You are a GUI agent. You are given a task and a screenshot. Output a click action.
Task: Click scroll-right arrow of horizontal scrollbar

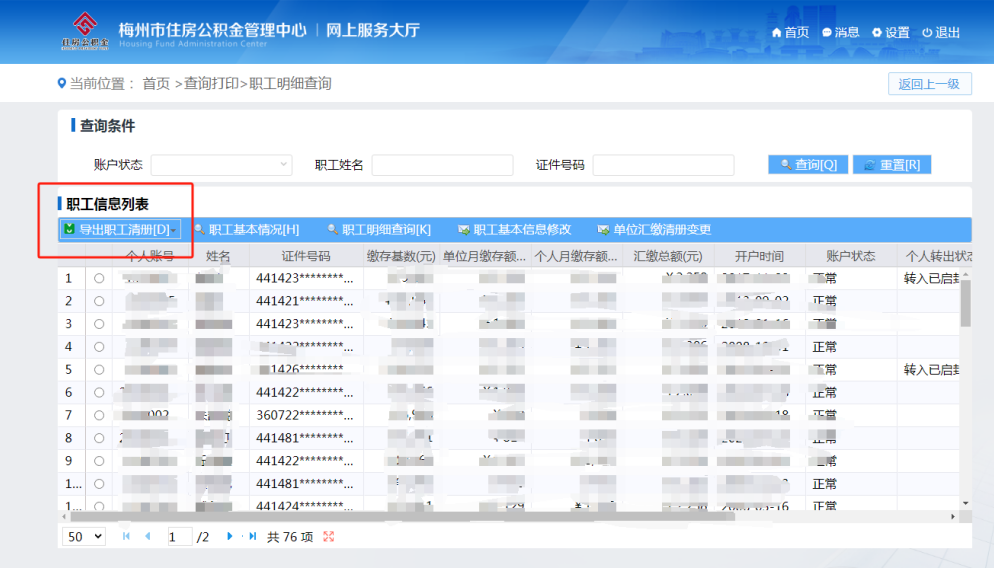953,517
